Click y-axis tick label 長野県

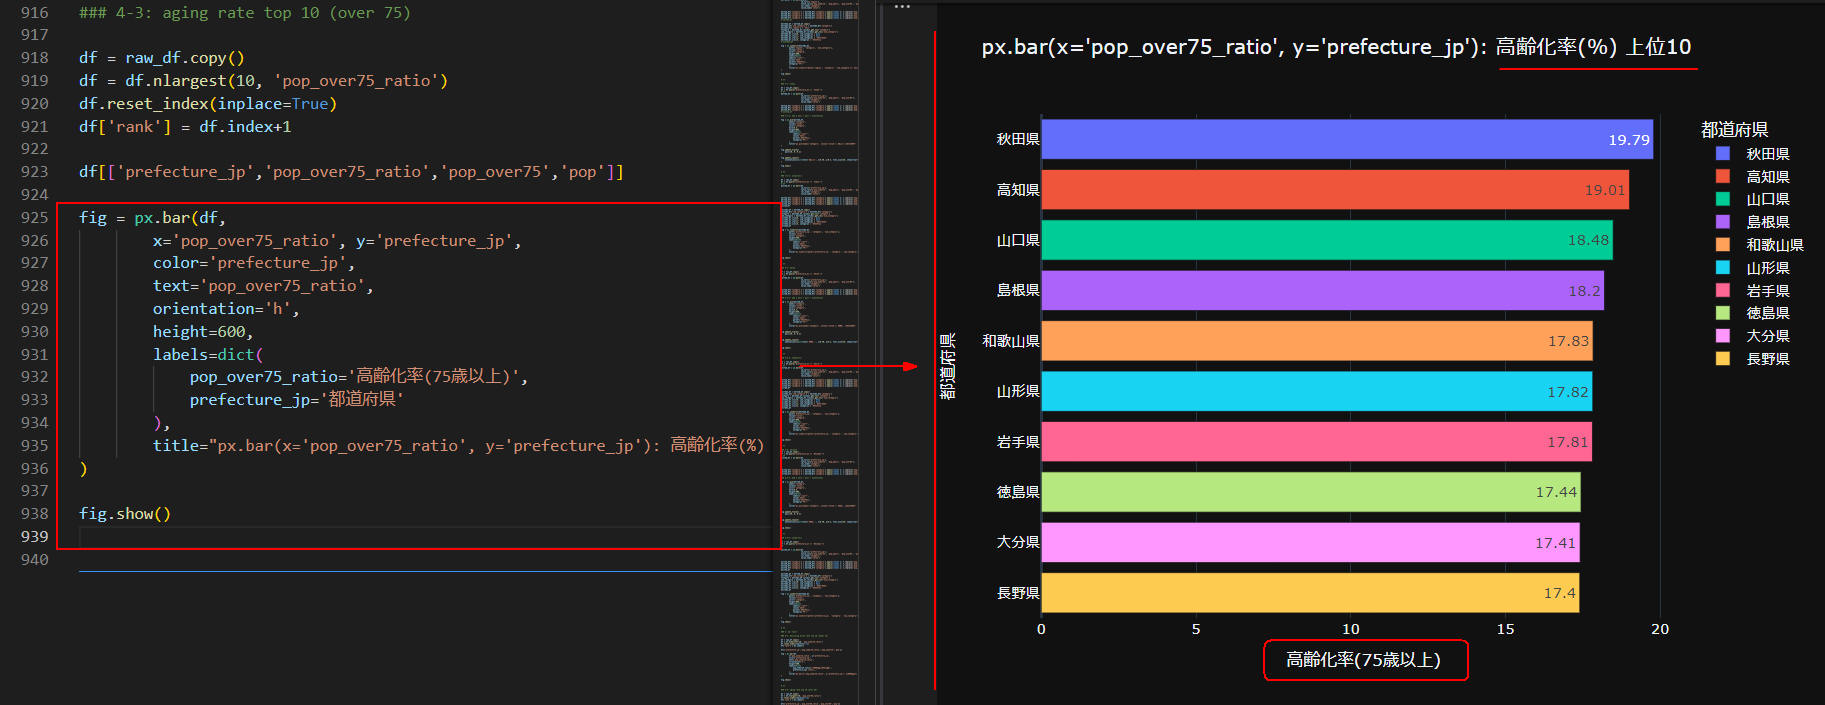point(1018,593)
